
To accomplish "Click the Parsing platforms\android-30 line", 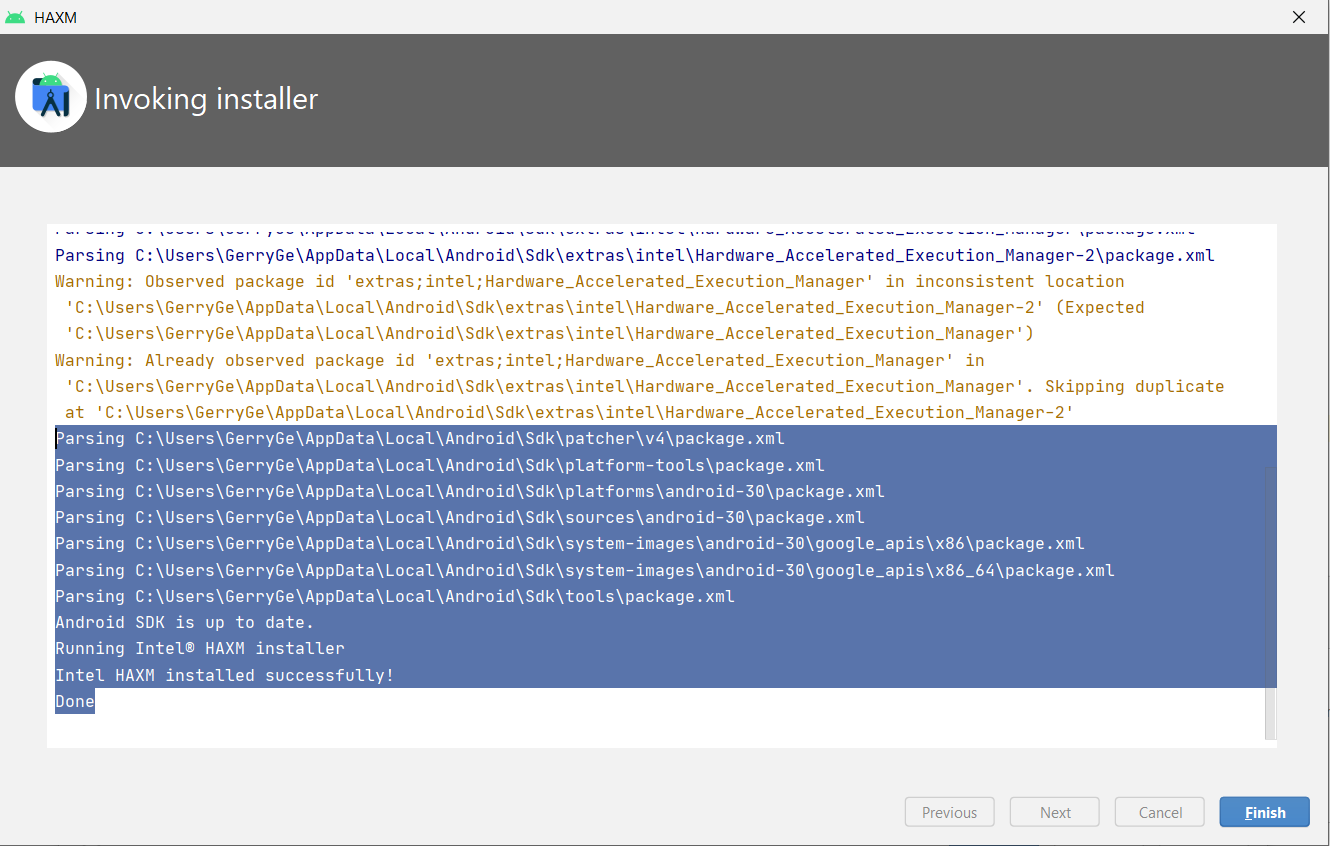I will [x=470, y=491].
